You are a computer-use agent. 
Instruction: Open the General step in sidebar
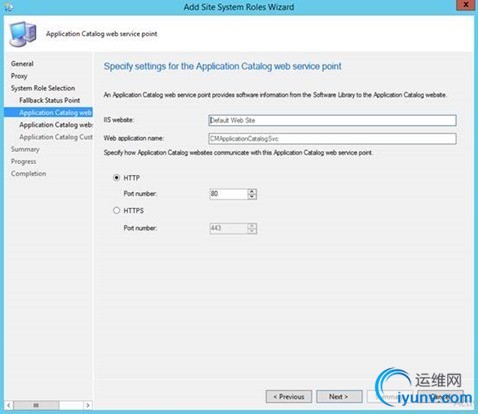pyautogui.click(x=22, y=64)
